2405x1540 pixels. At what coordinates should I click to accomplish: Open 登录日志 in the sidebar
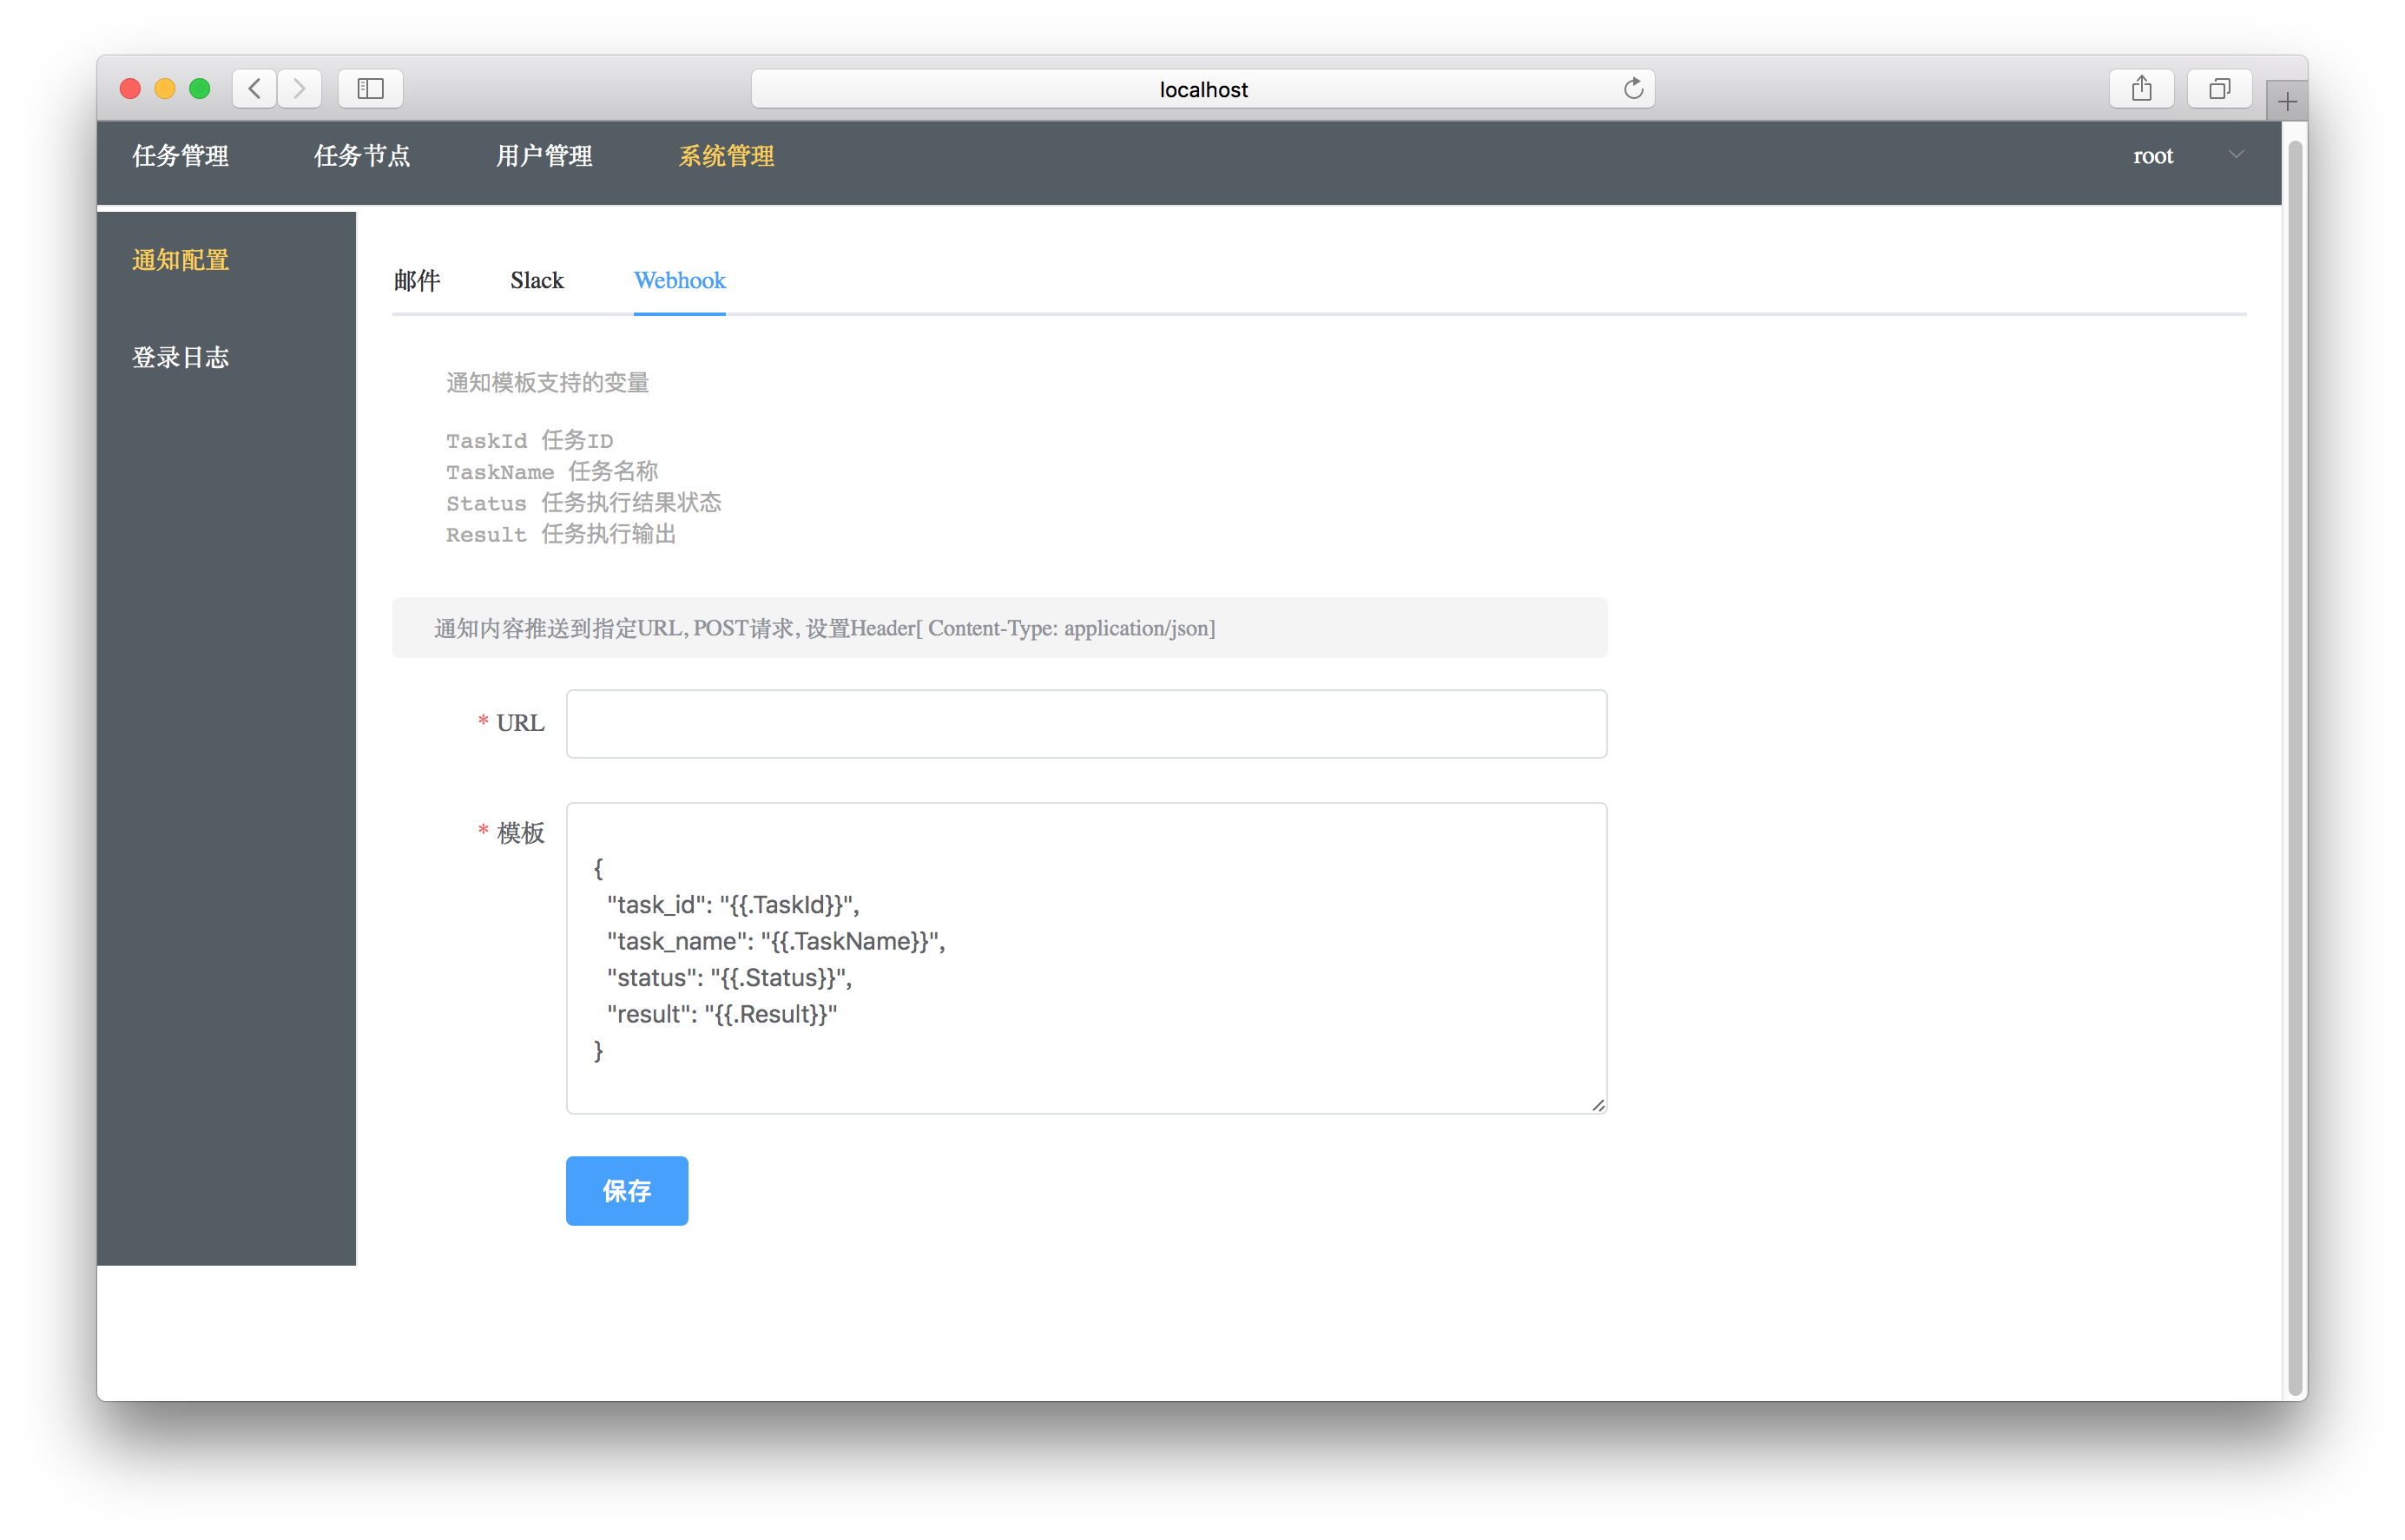click(x=181, y=358)
